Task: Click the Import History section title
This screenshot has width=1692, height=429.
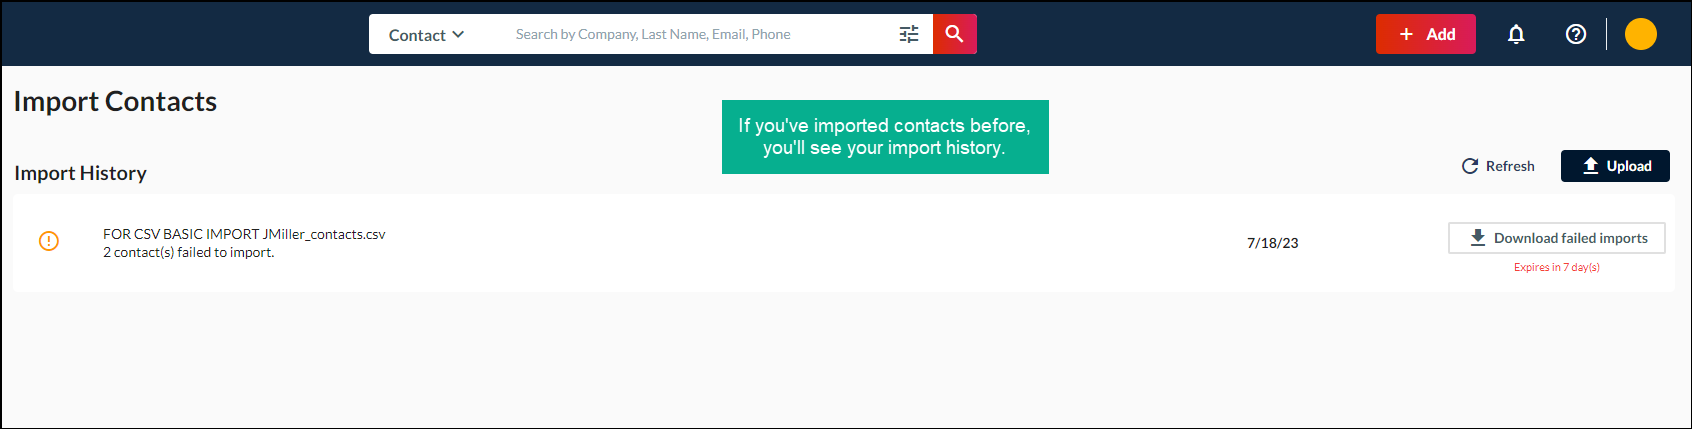Action: tap(80, 173)
